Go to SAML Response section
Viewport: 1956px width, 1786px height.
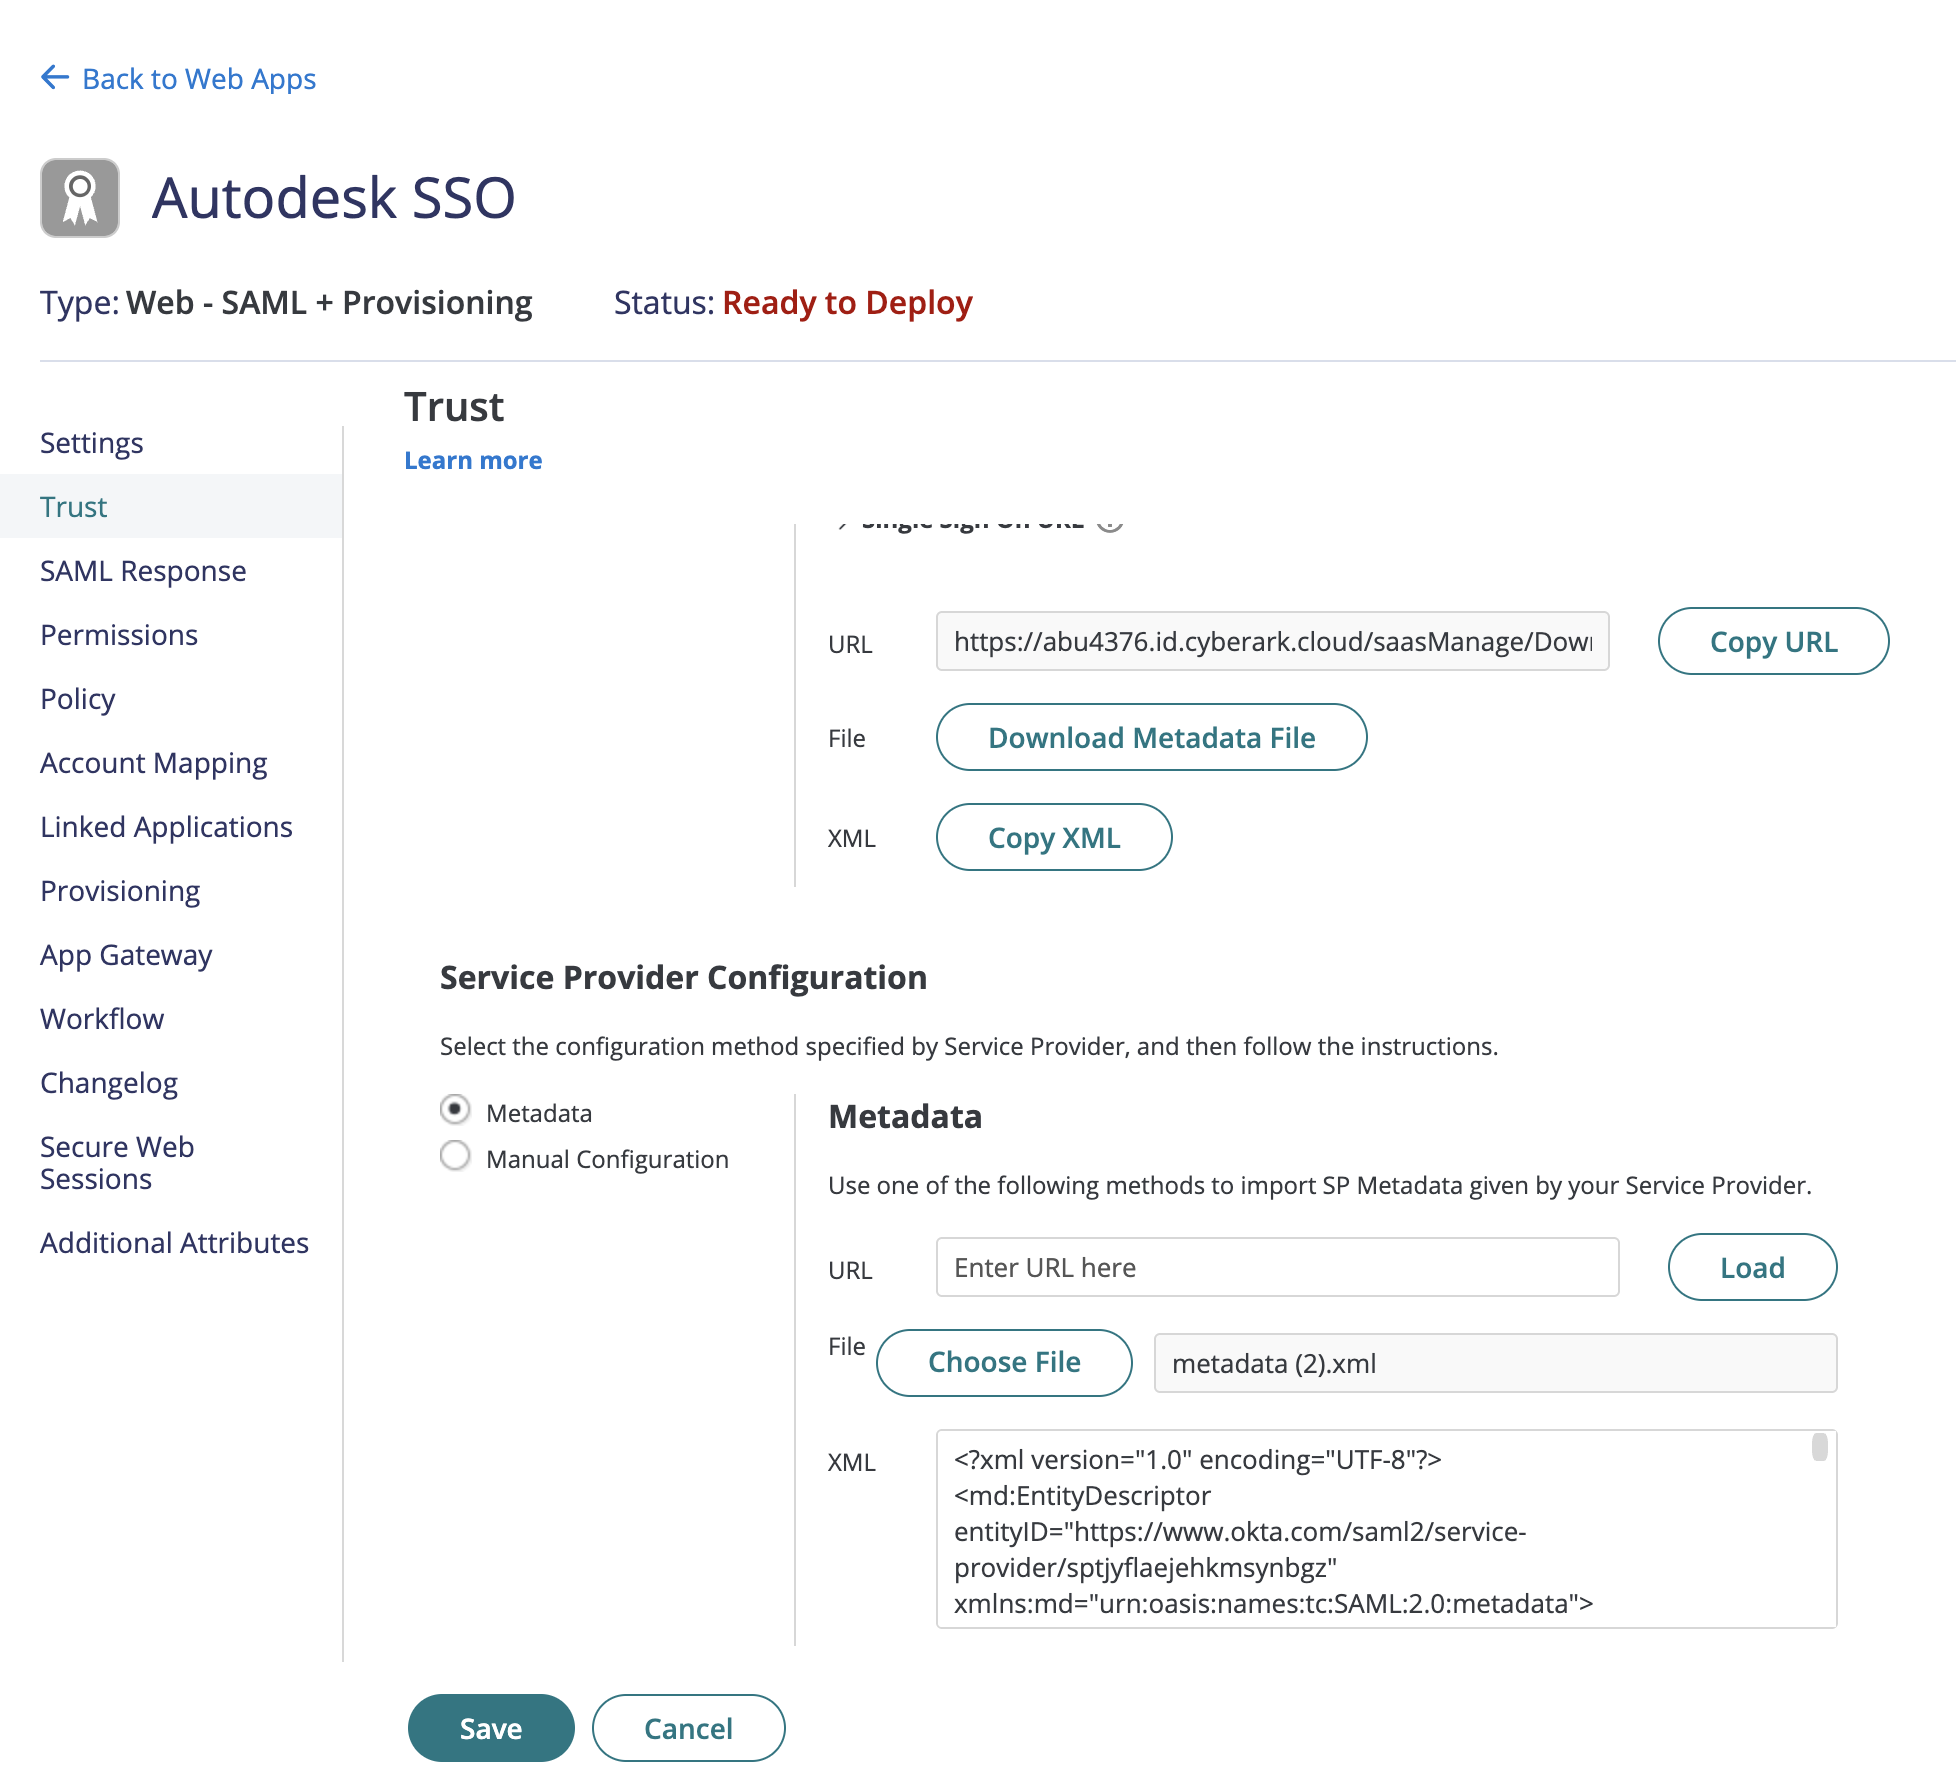click(x=143, y=571)
